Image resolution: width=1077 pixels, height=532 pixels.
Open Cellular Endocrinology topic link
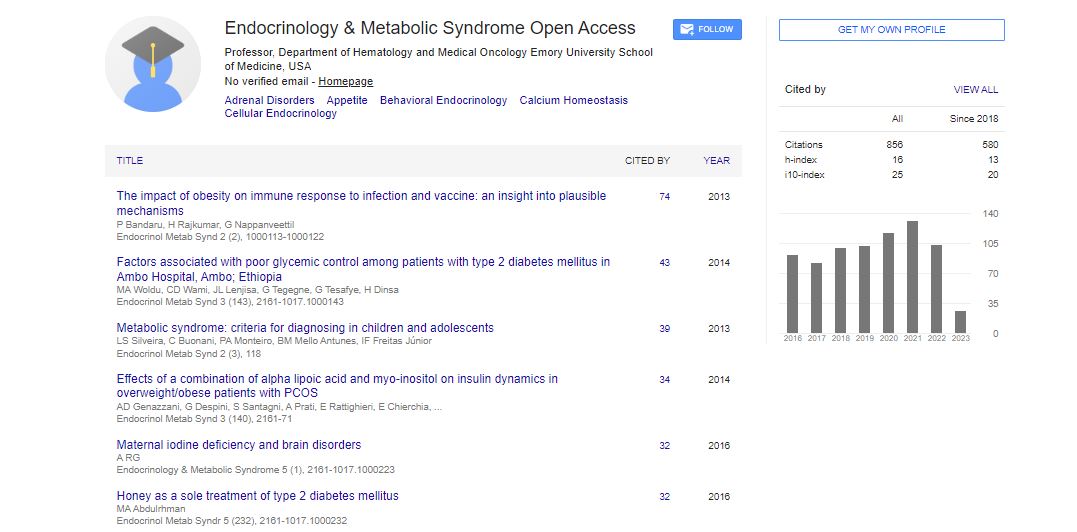click(280, 114)
